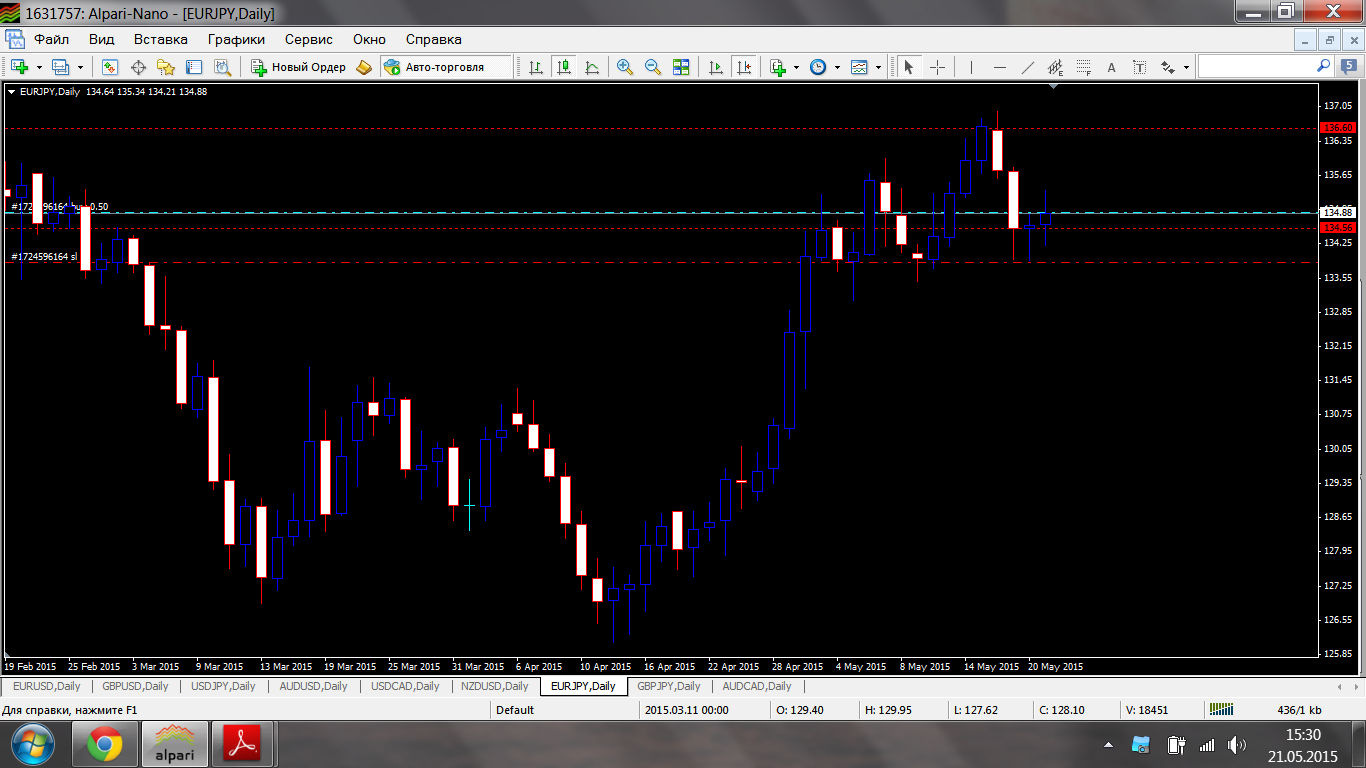Select the crosshair tool
Screen dimensions: 1366x768
coord(937,67)
